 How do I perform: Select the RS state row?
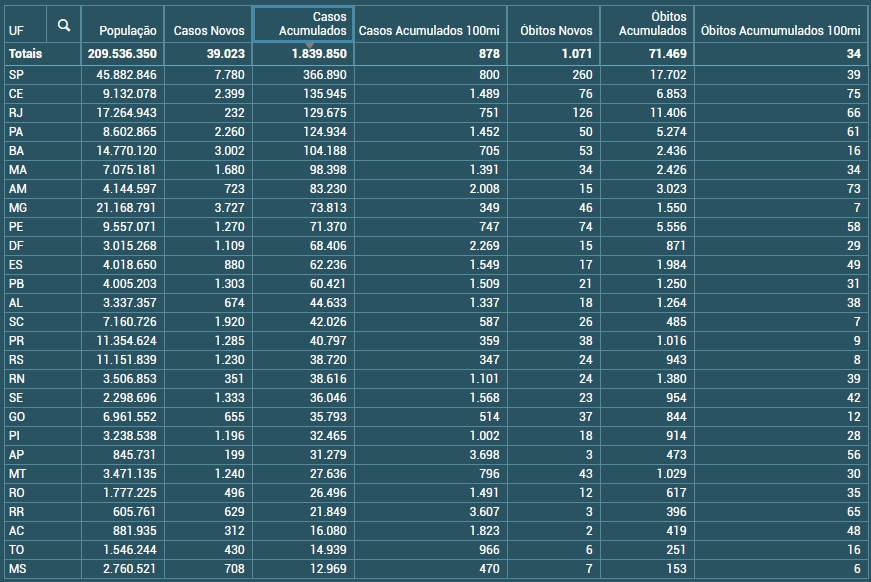[x=16, y=360]
